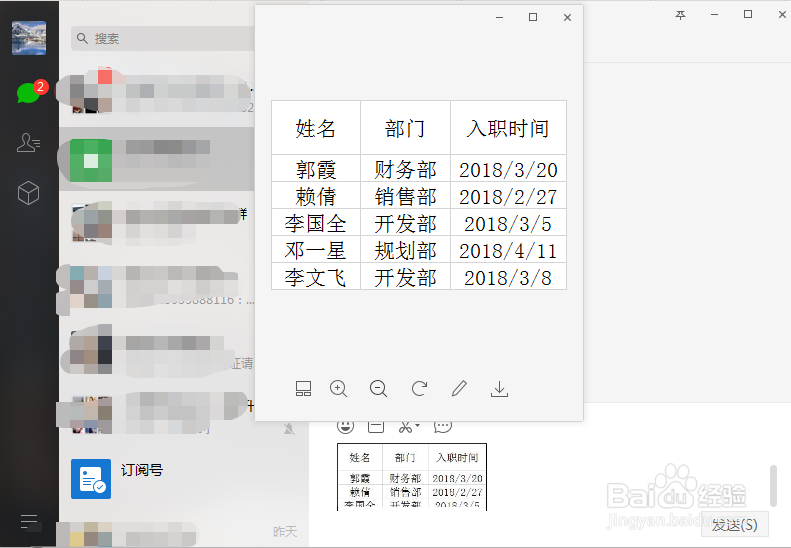Image resolution: width=791 pixels, height=548 pixels.
Task: Zoom in on the image viewer
Action: click(x=338, y=389)
